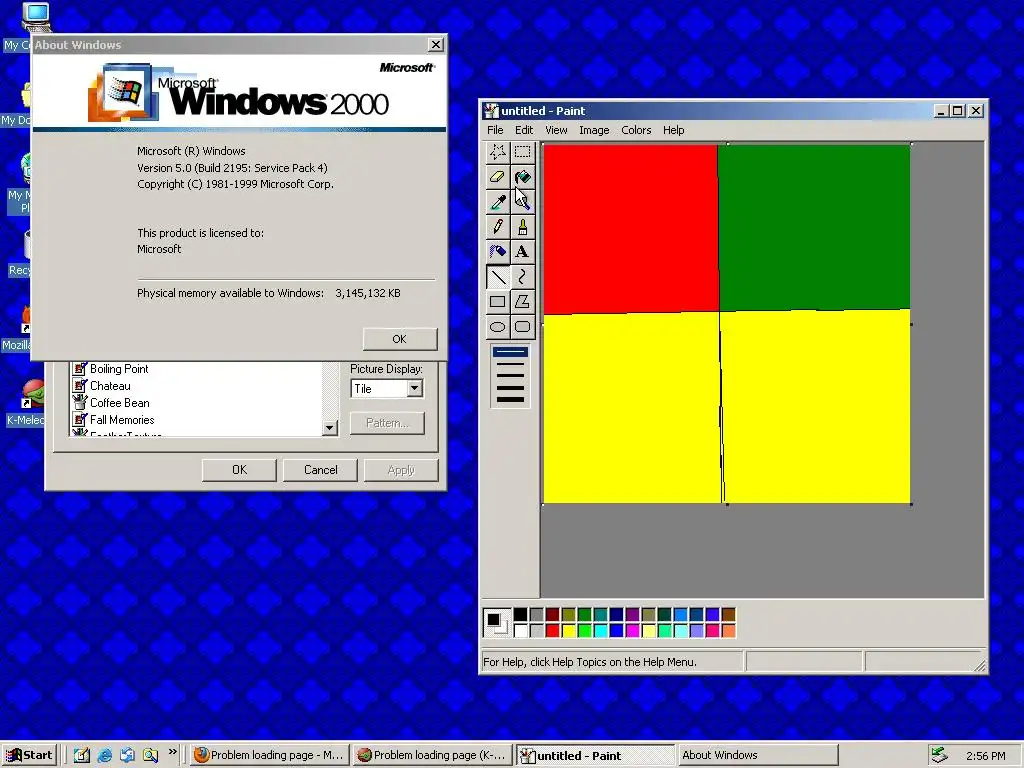Viewport: 1024px width, 768px height.
Task: Click the red quadrant on Paint canvas
Action: coord(630,229)
